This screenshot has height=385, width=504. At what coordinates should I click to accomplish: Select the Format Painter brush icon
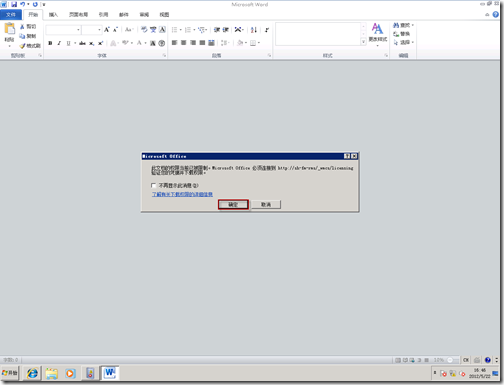(x=23, y=46)
